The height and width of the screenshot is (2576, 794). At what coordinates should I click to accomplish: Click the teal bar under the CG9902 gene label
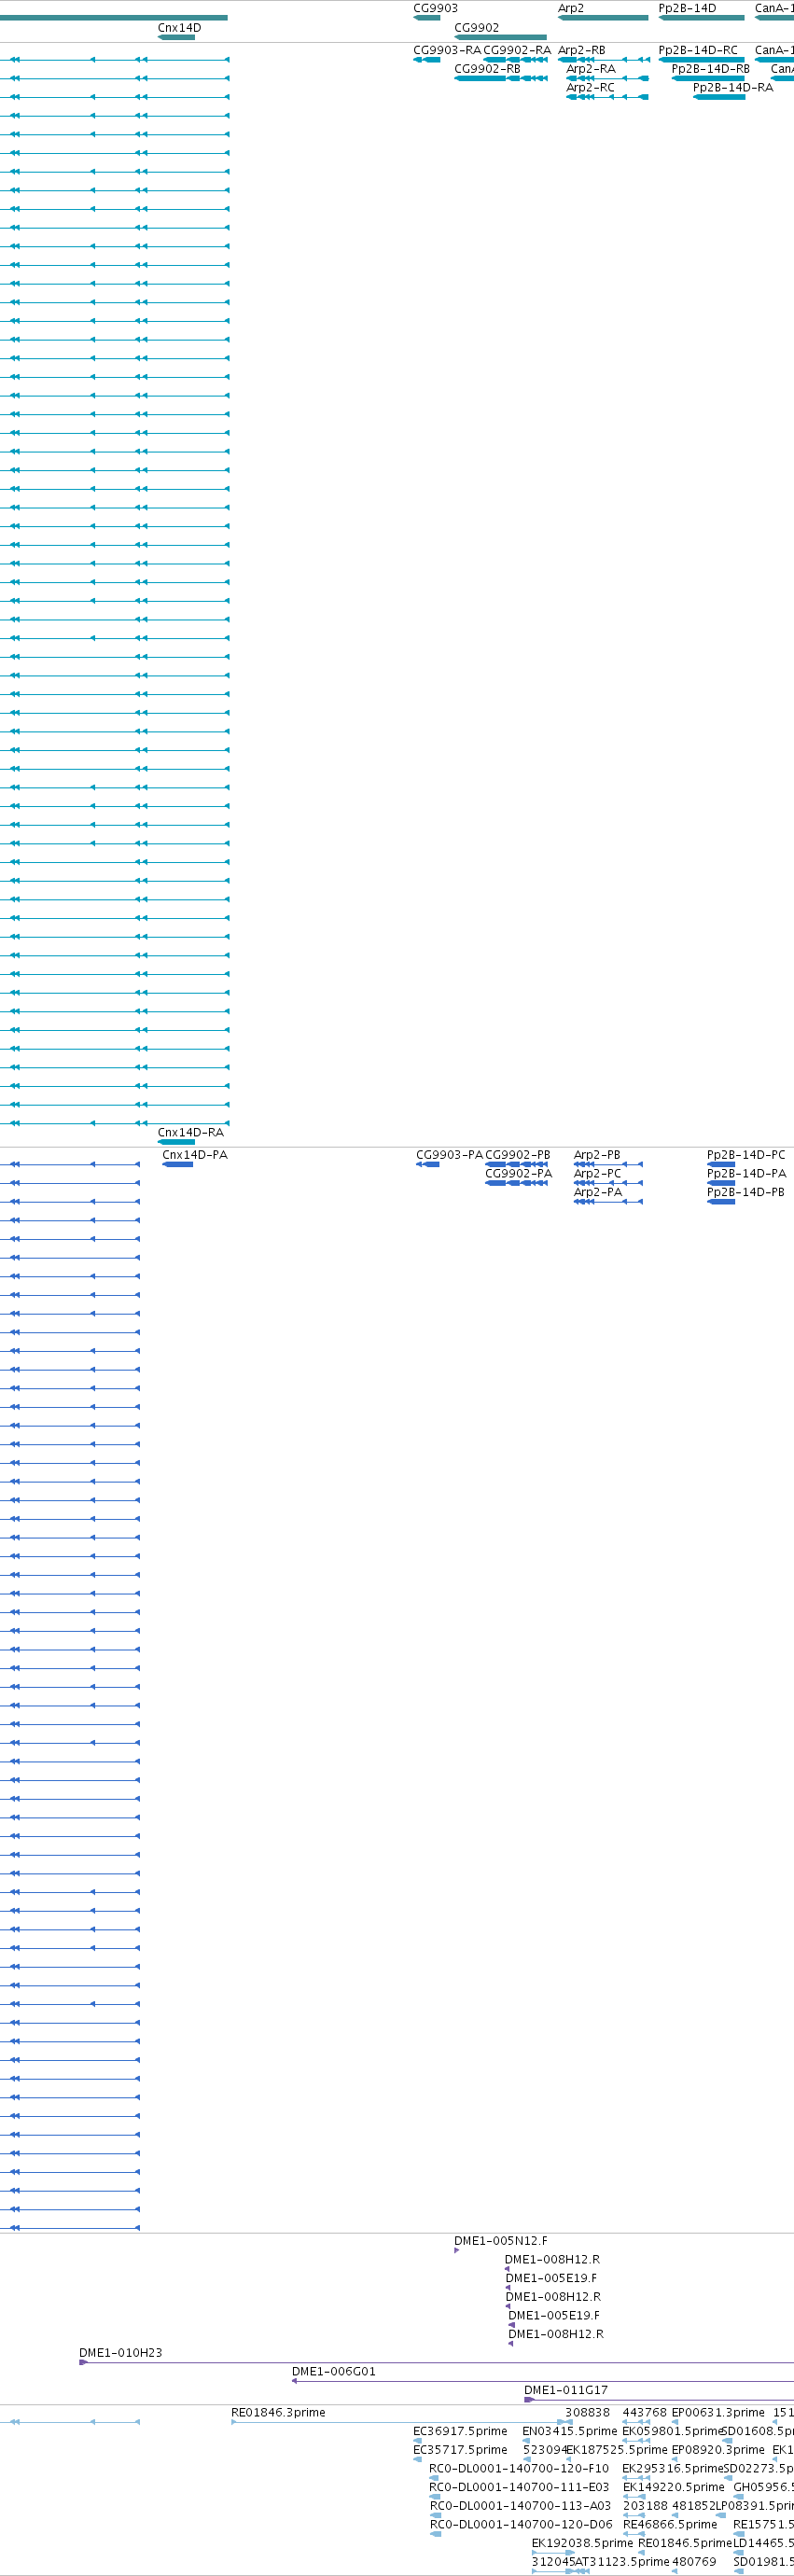(501, 37)
